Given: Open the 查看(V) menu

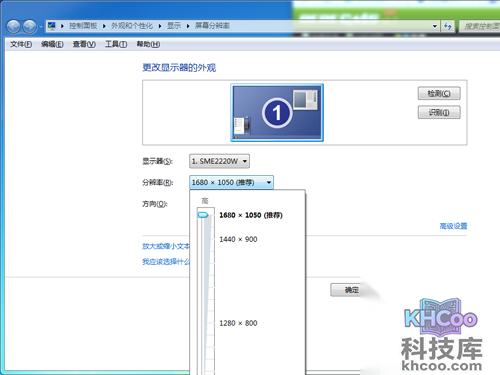Looking at the screenshot, I should point(84,44).
